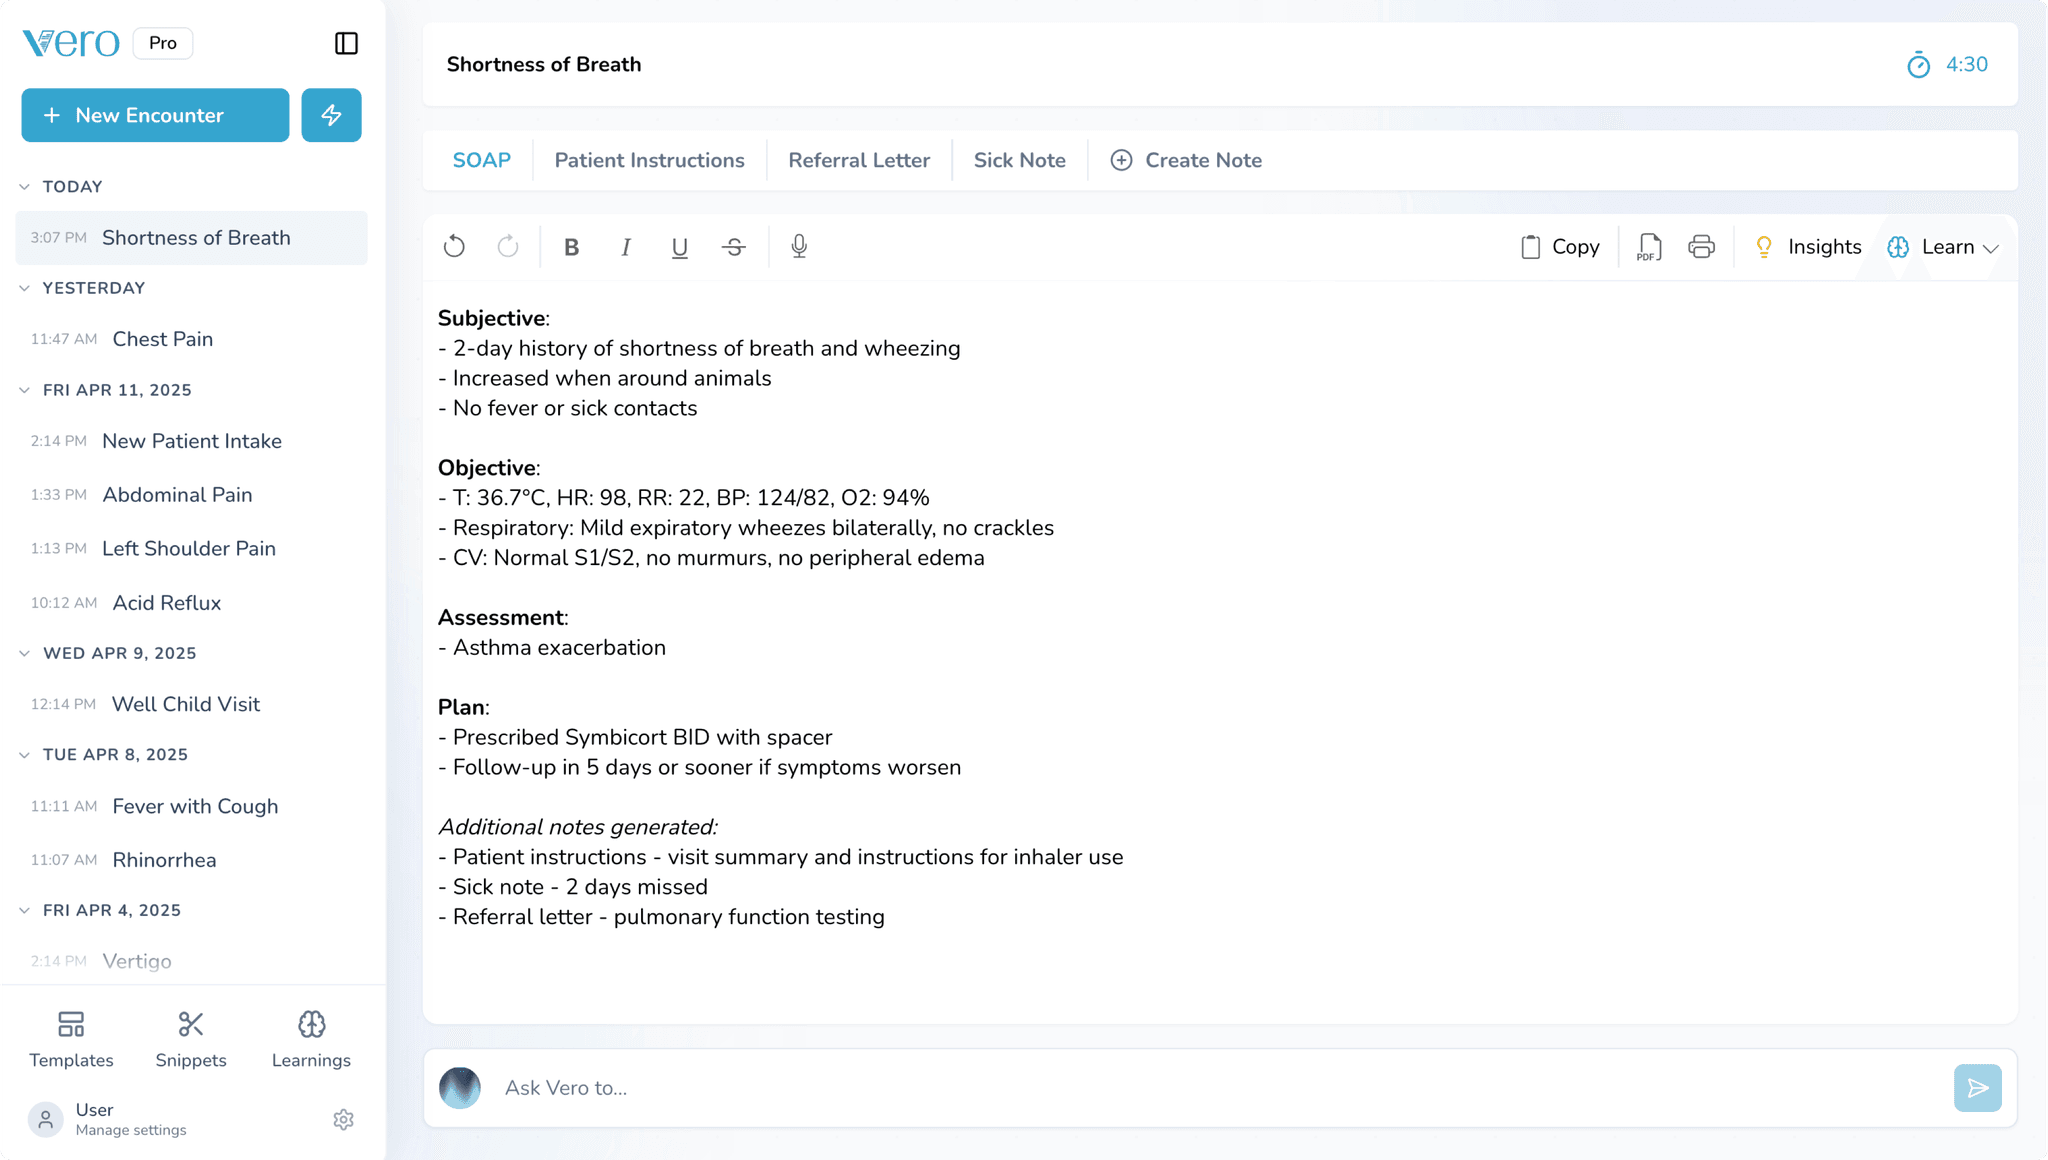2048x1160 pixels.
Task: Collapse the TUE APR 8, 2025 section
Action: (24, 755)
